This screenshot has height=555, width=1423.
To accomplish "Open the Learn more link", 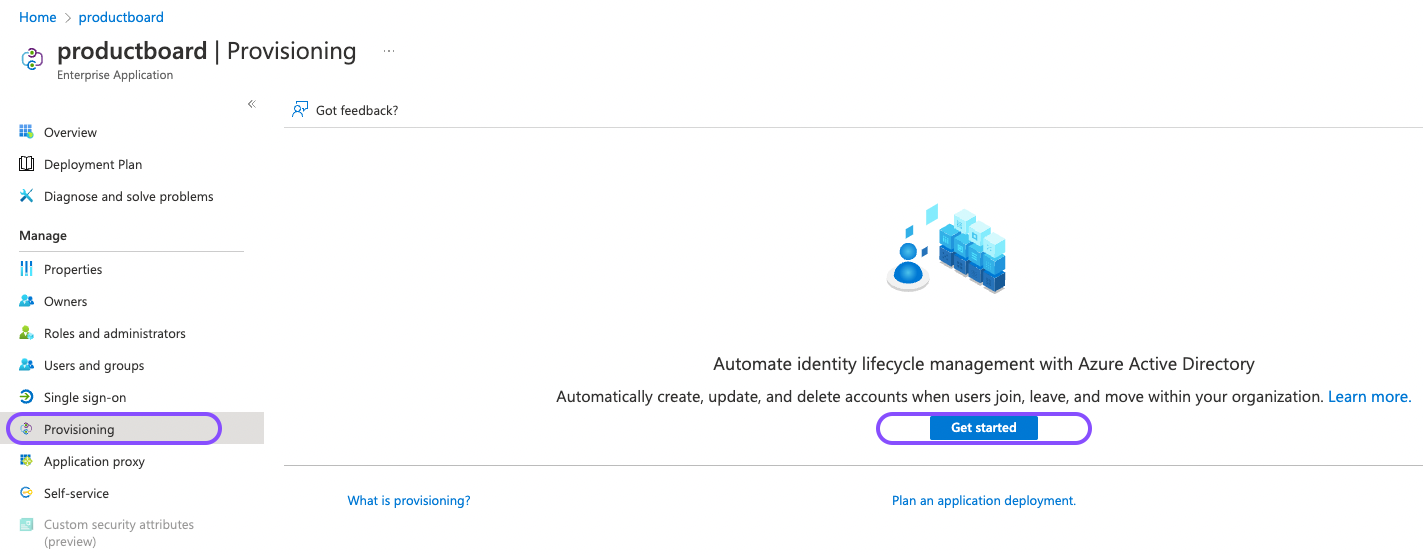I will click(x=1369, y=397).
